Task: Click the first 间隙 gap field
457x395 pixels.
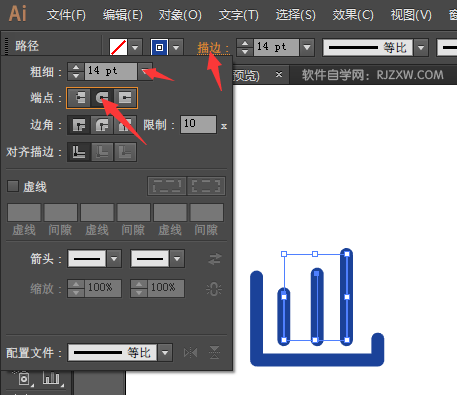Action: coord(61,212)
